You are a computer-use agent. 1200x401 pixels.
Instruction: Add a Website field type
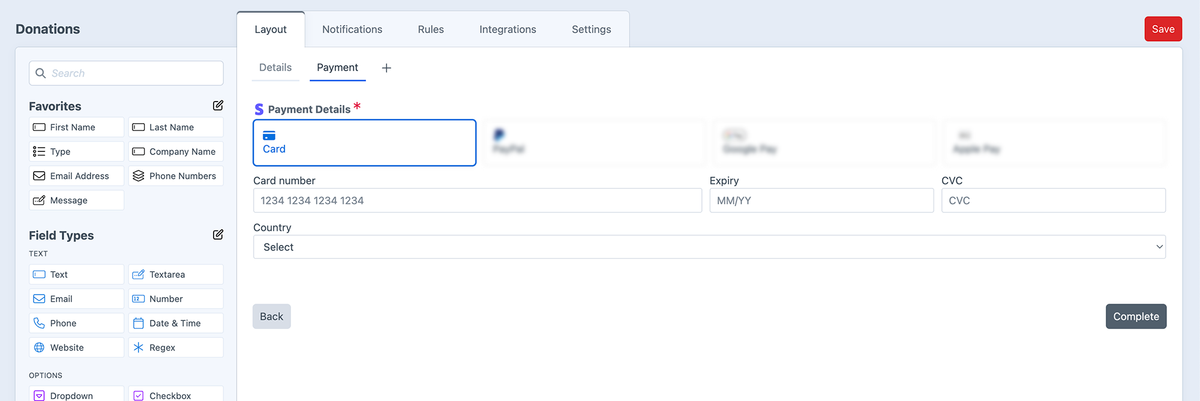[77, 348]
